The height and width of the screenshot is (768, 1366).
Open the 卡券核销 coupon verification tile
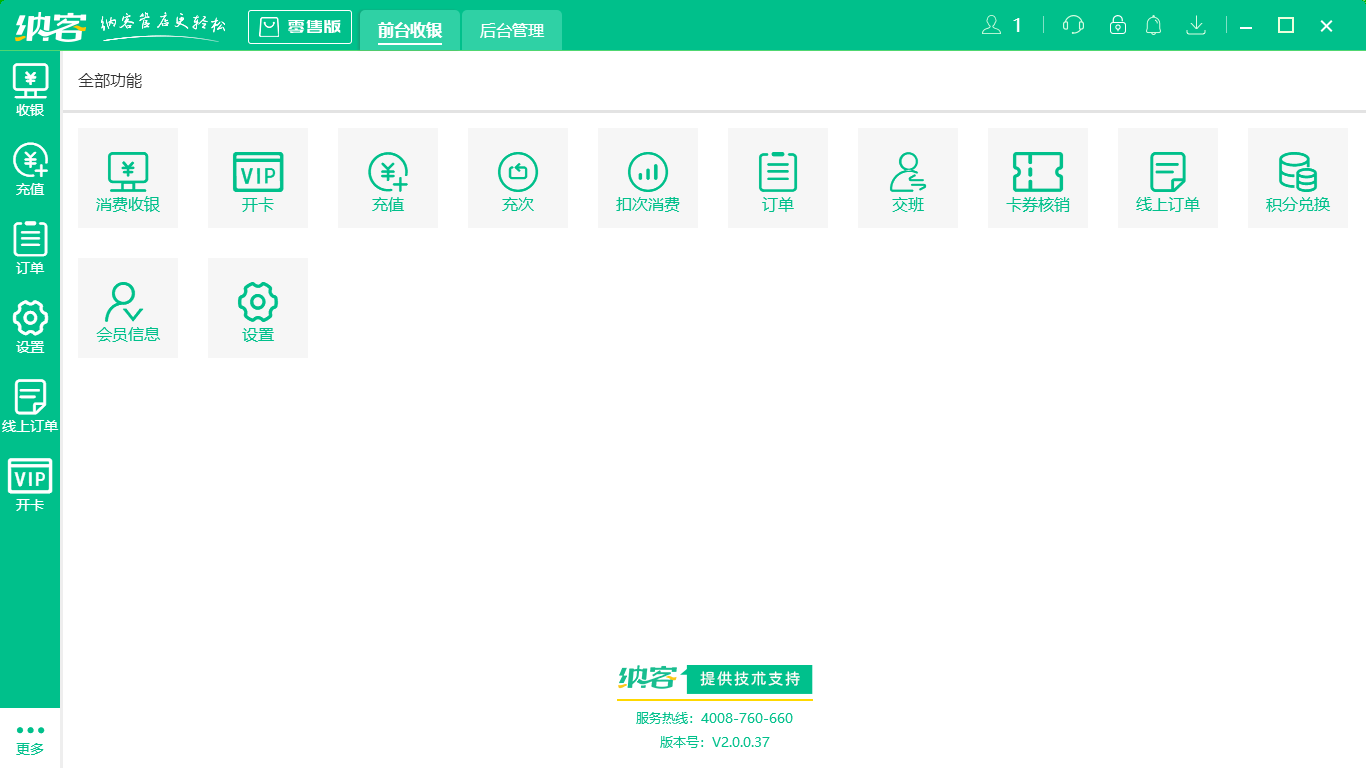coord(1038,178)
